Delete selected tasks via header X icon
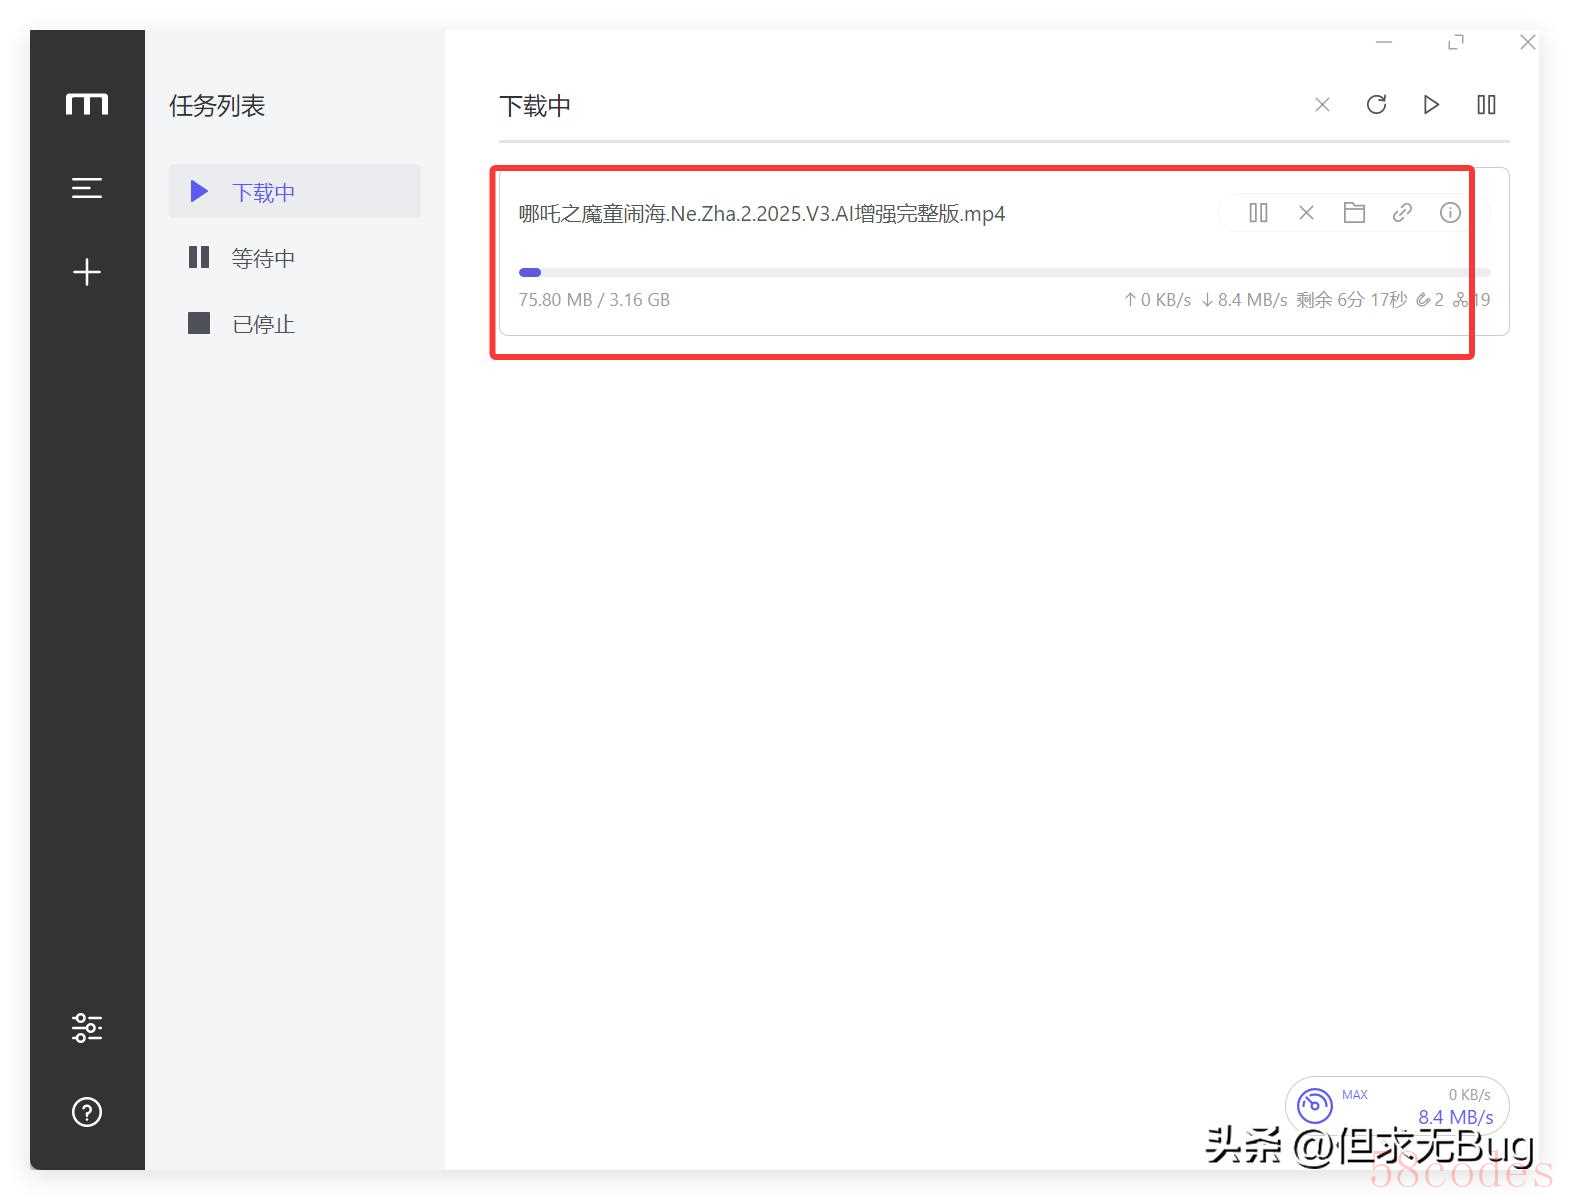 tap(1322, 105)
